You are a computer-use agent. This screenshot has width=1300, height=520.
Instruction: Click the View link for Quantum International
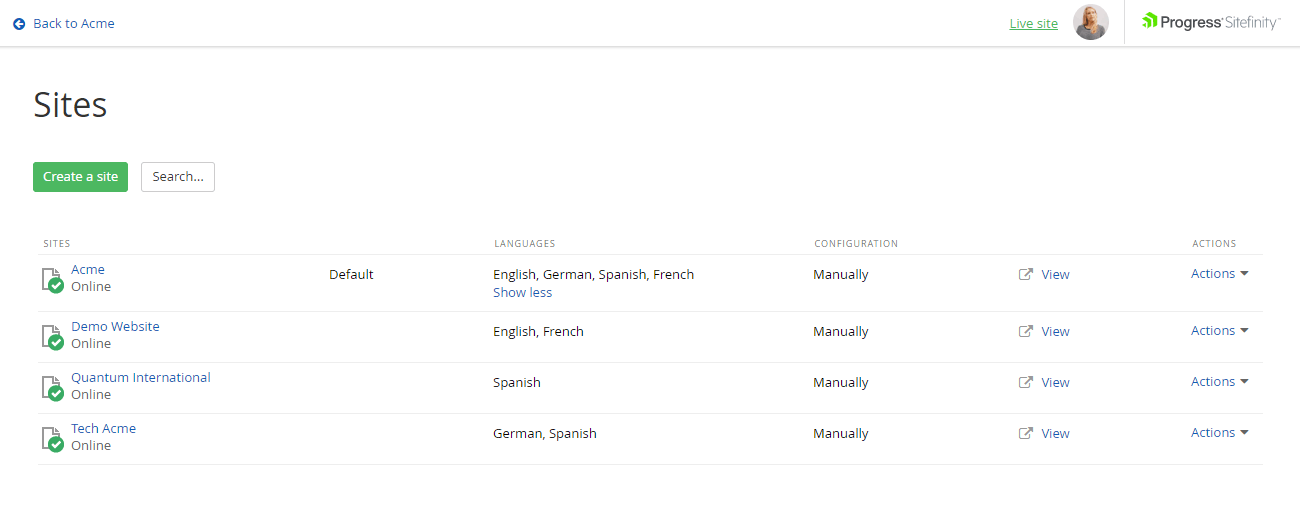[1055, 382]
